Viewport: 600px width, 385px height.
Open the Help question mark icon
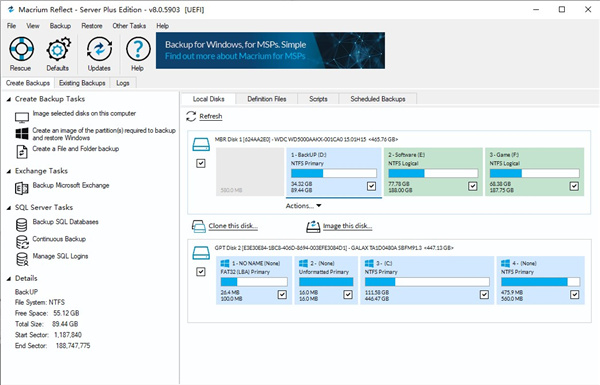click(x=138, y=49)
